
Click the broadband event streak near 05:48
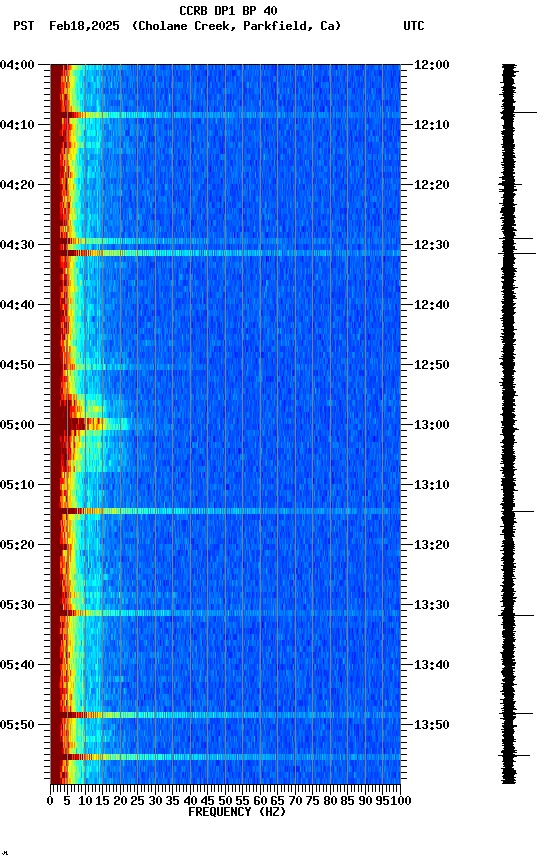pos(225,715)
